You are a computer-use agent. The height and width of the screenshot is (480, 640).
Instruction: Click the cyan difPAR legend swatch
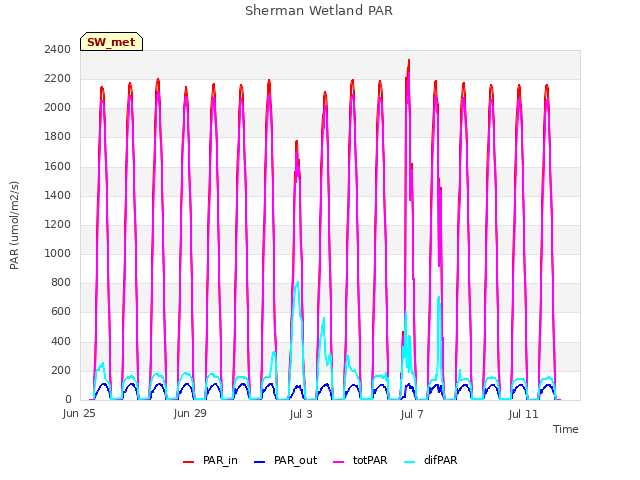tap(409, 462)
